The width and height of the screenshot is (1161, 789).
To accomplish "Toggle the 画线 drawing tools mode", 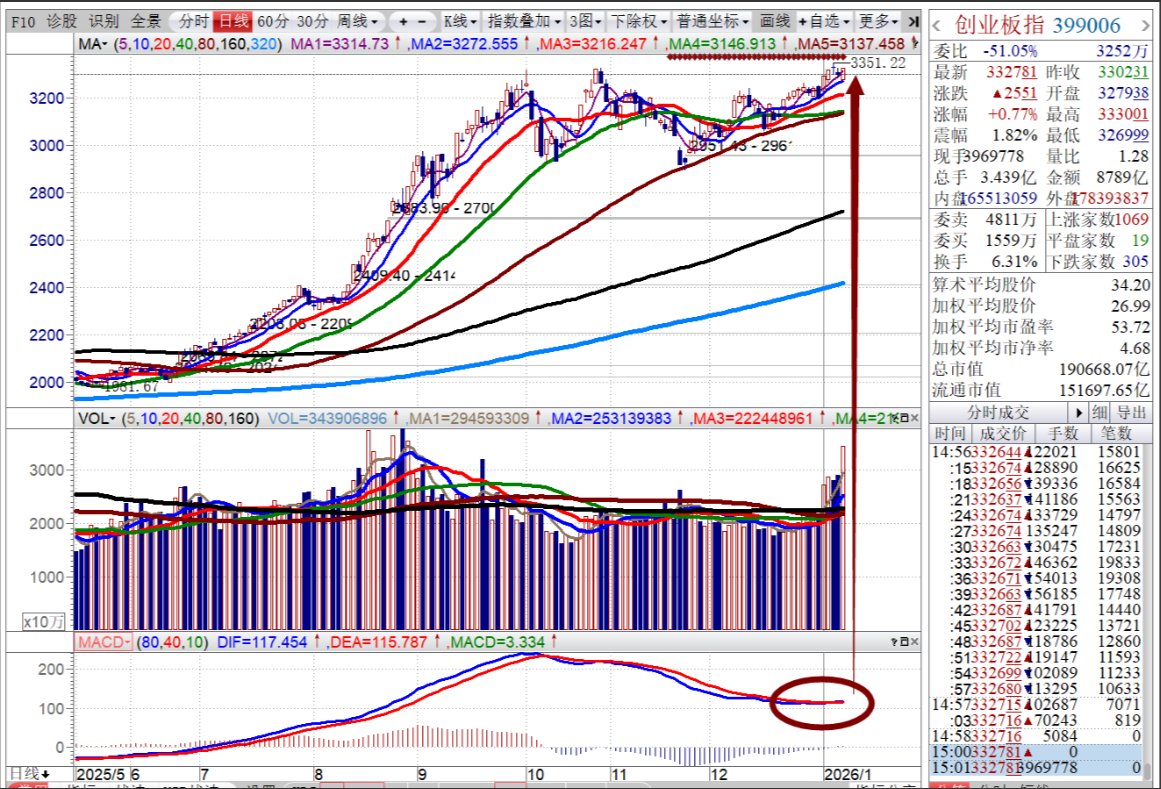I will [x=774, y=21].
